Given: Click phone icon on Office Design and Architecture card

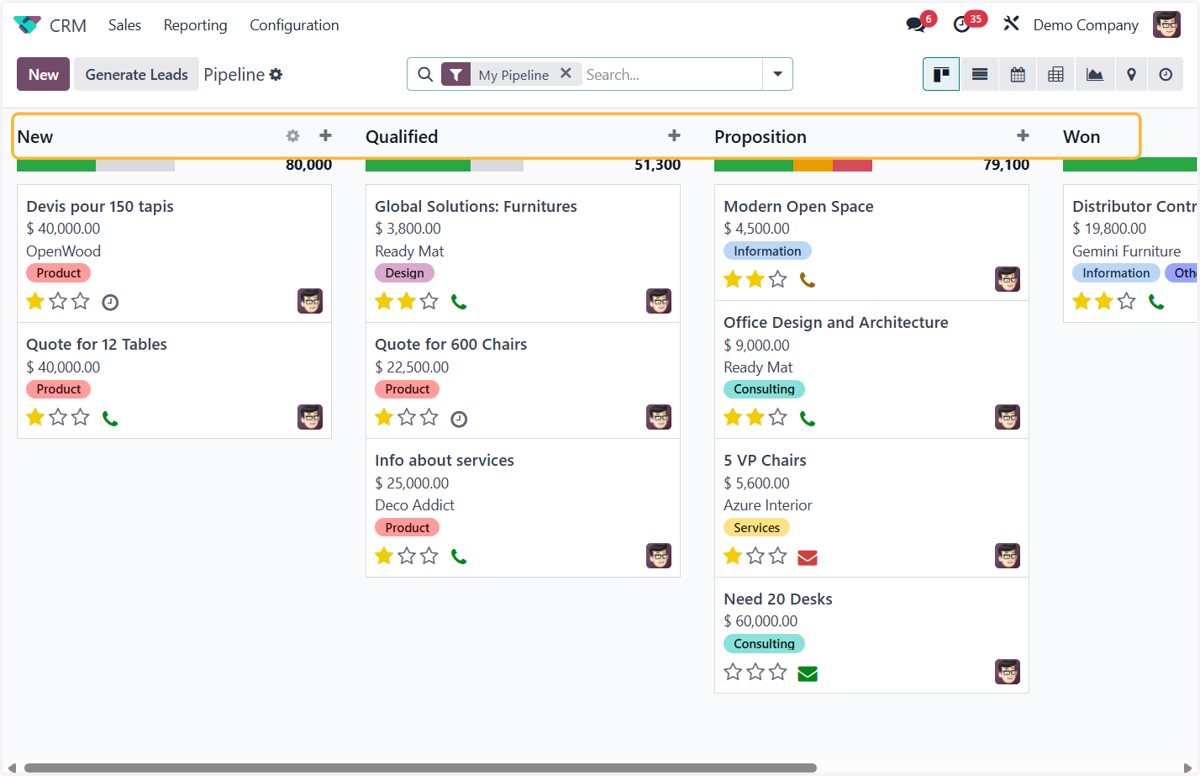Looking at the screenshot, I should click(808, 419).
